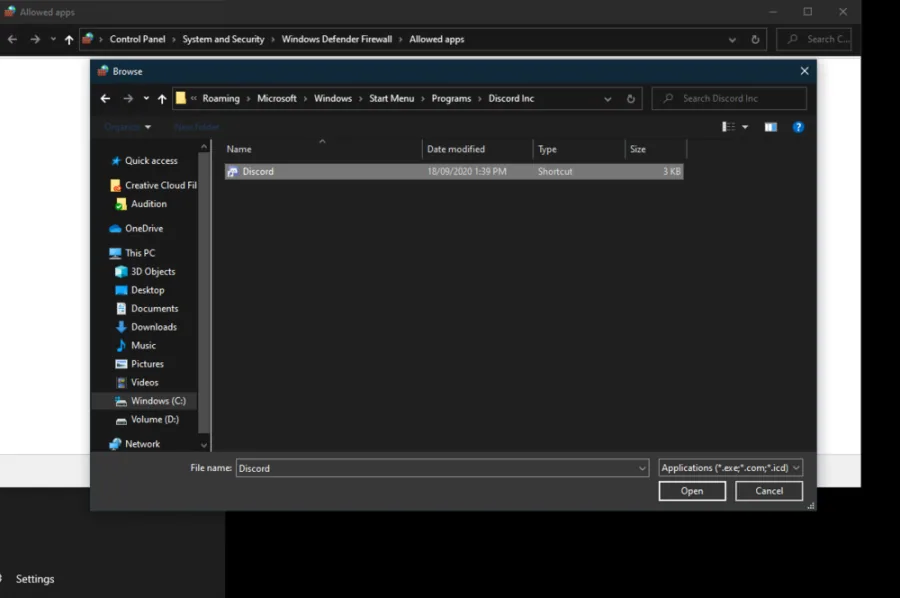This screenshot has width=900, height=598.
Task: Expand Allowed apps address dropdown
Action: [732, 40]
